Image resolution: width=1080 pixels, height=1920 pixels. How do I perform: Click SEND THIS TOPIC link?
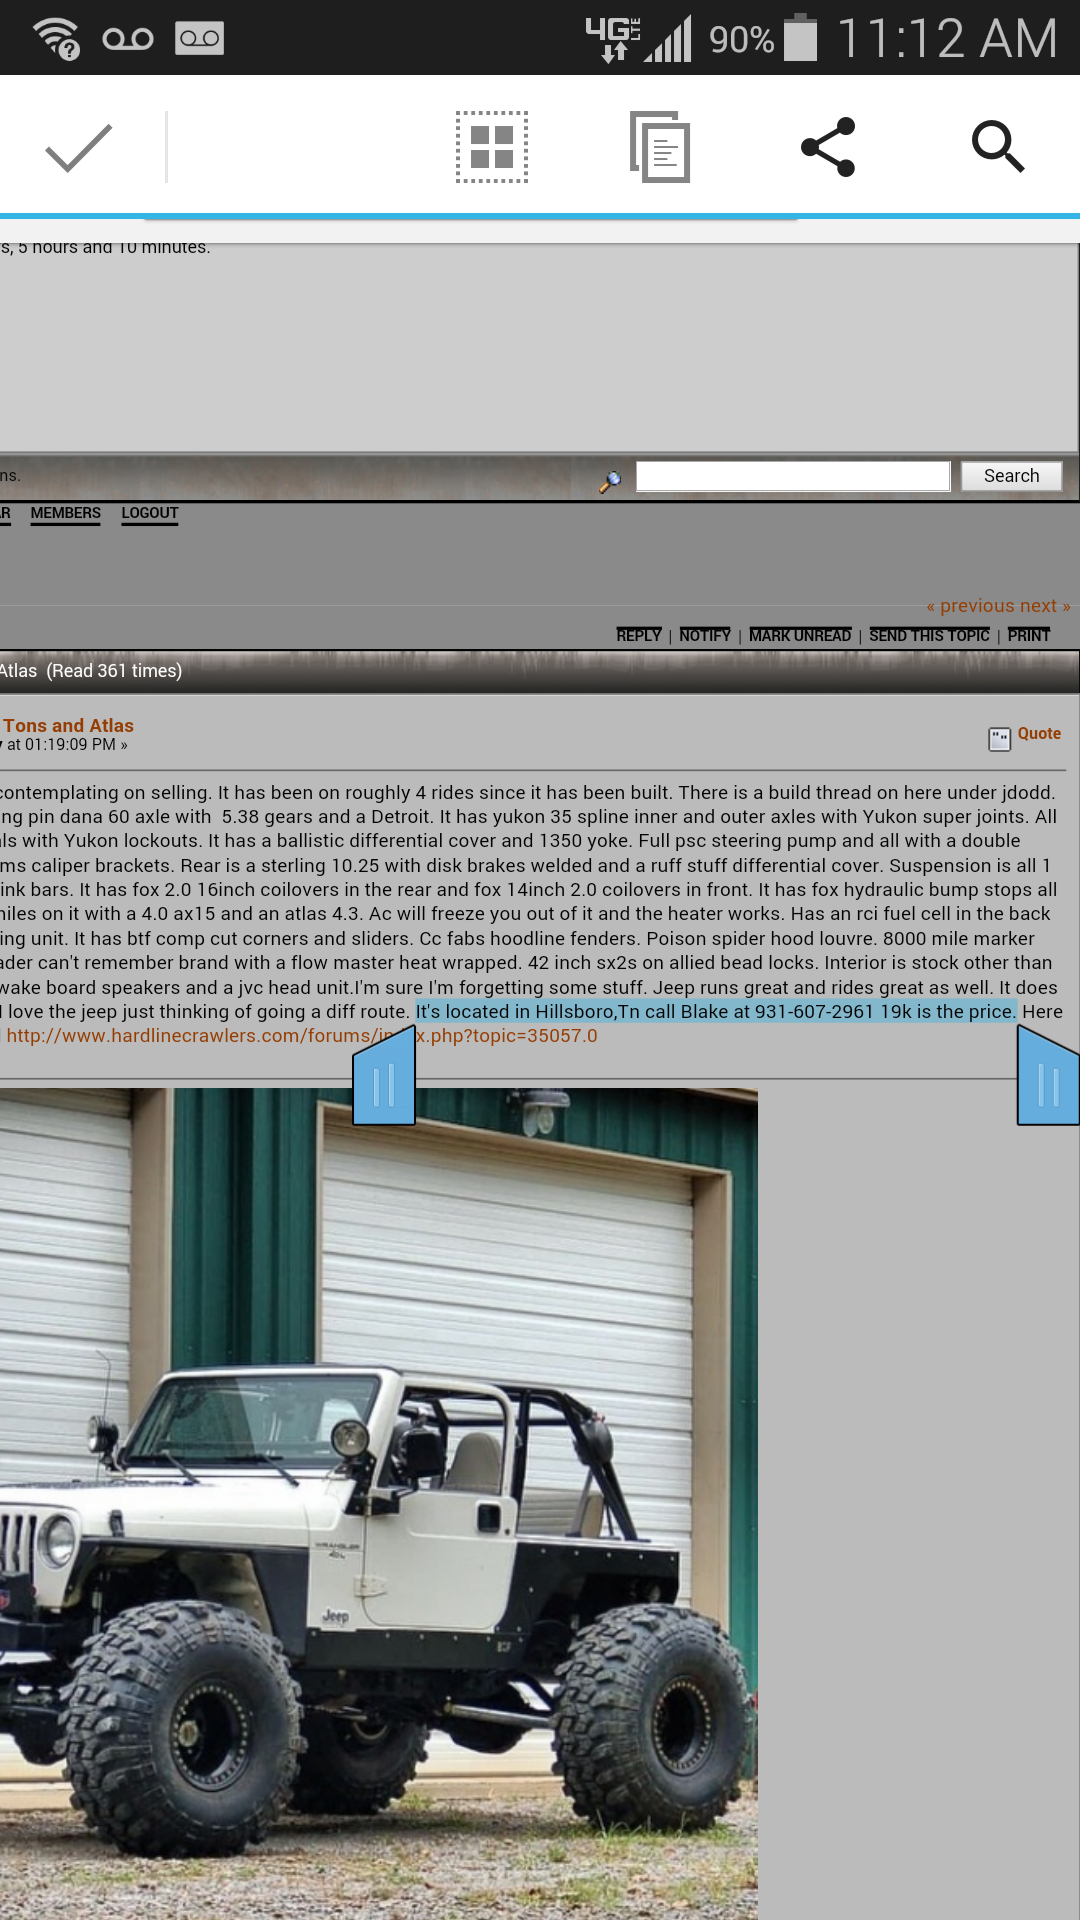pos(929,635)
